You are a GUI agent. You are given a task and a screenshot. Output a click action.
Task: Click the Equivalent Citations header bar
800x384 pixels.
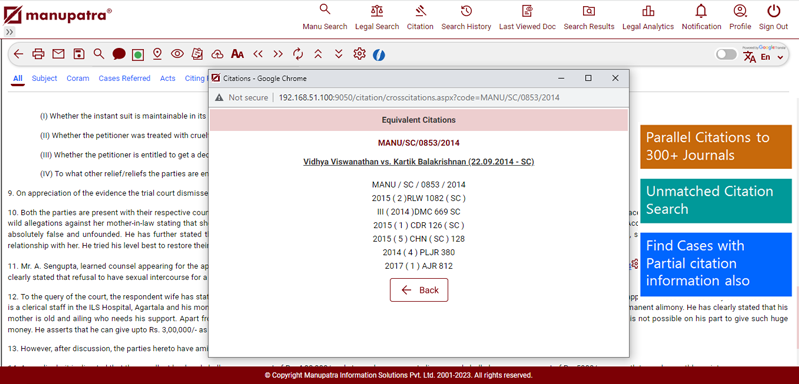click(x=419, y=120)
